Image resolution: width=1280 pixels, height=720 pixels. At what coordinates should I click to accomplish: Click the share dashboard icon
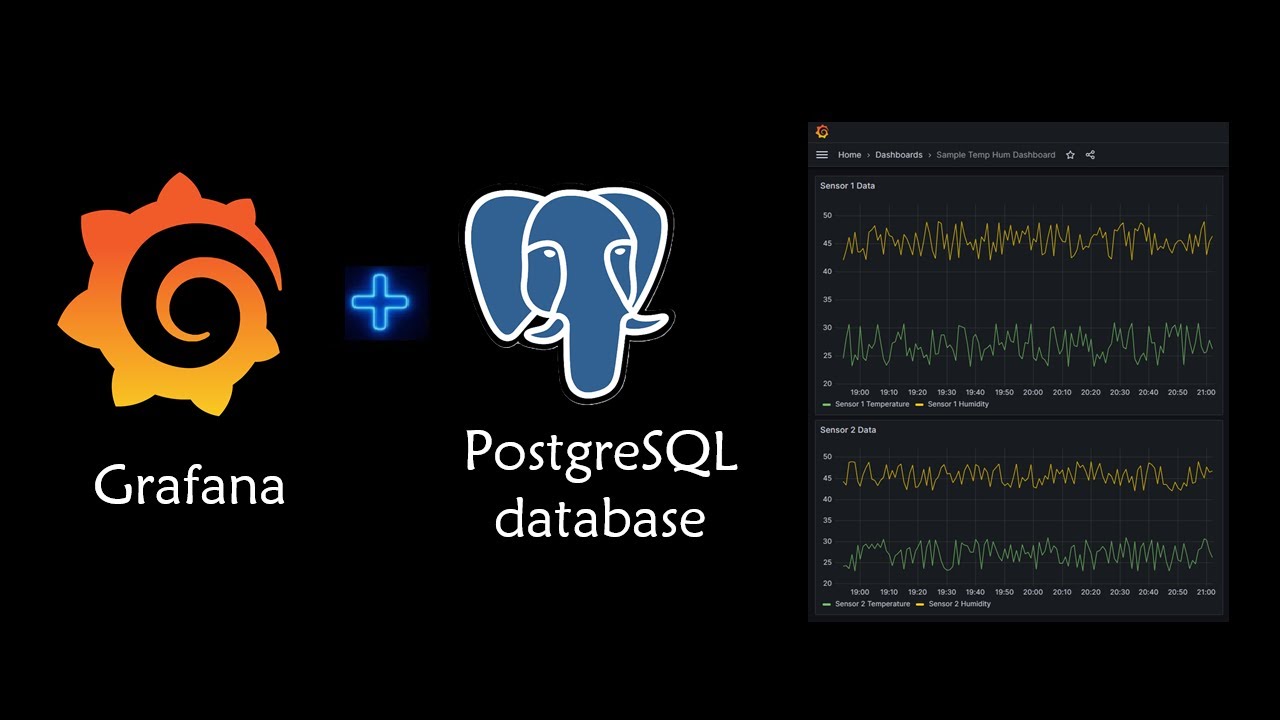(x=1090, y=155)
